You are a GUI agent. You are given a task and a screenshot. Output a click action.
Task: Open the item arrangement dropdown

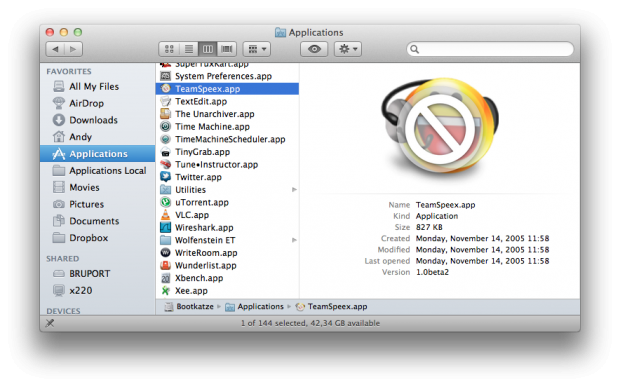click(x=257, y=49)
